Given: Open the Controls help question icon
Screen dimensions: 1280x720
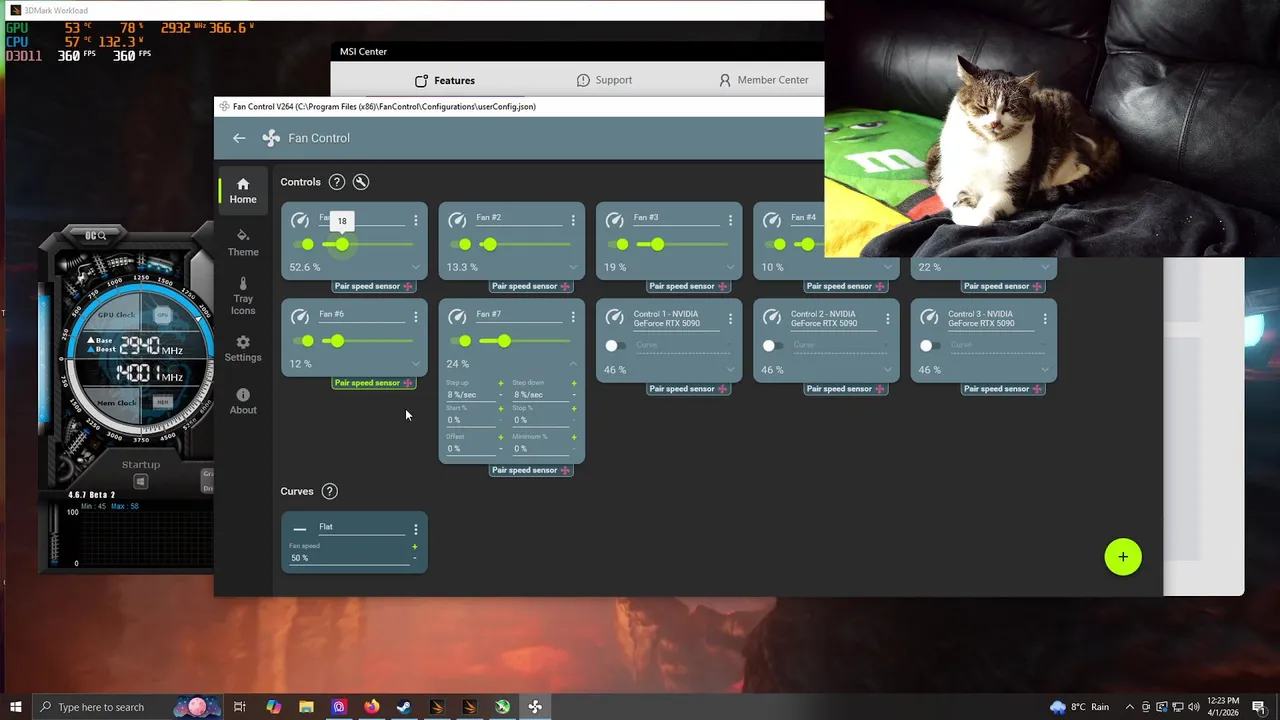Looking at the screenshot, I should 337,182.
